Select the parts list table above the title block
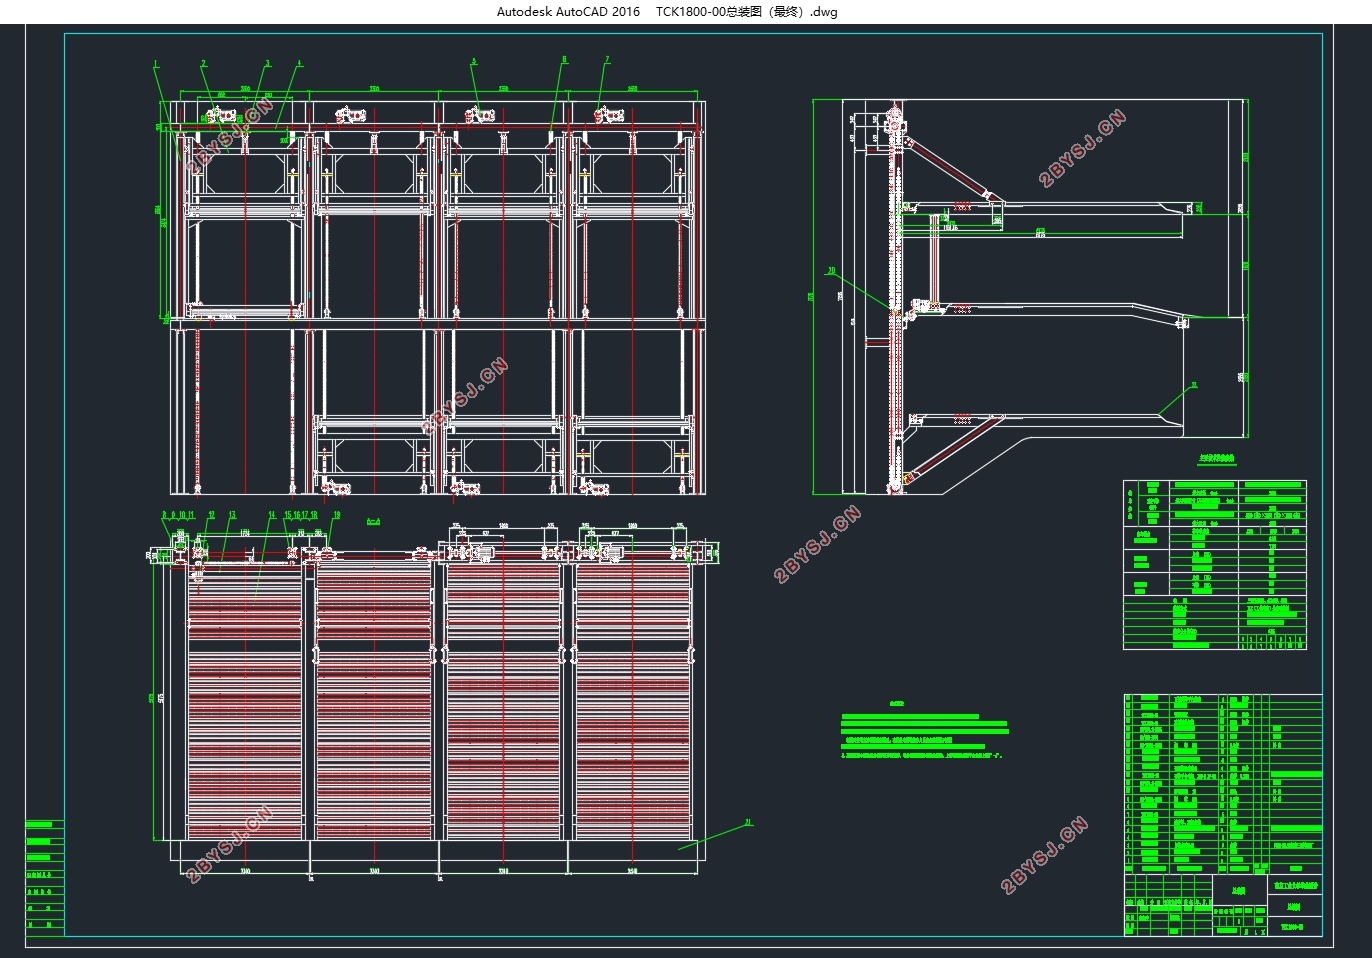Image resolution: width=1372 pixels, height=958 pixels. (1223, 783)
